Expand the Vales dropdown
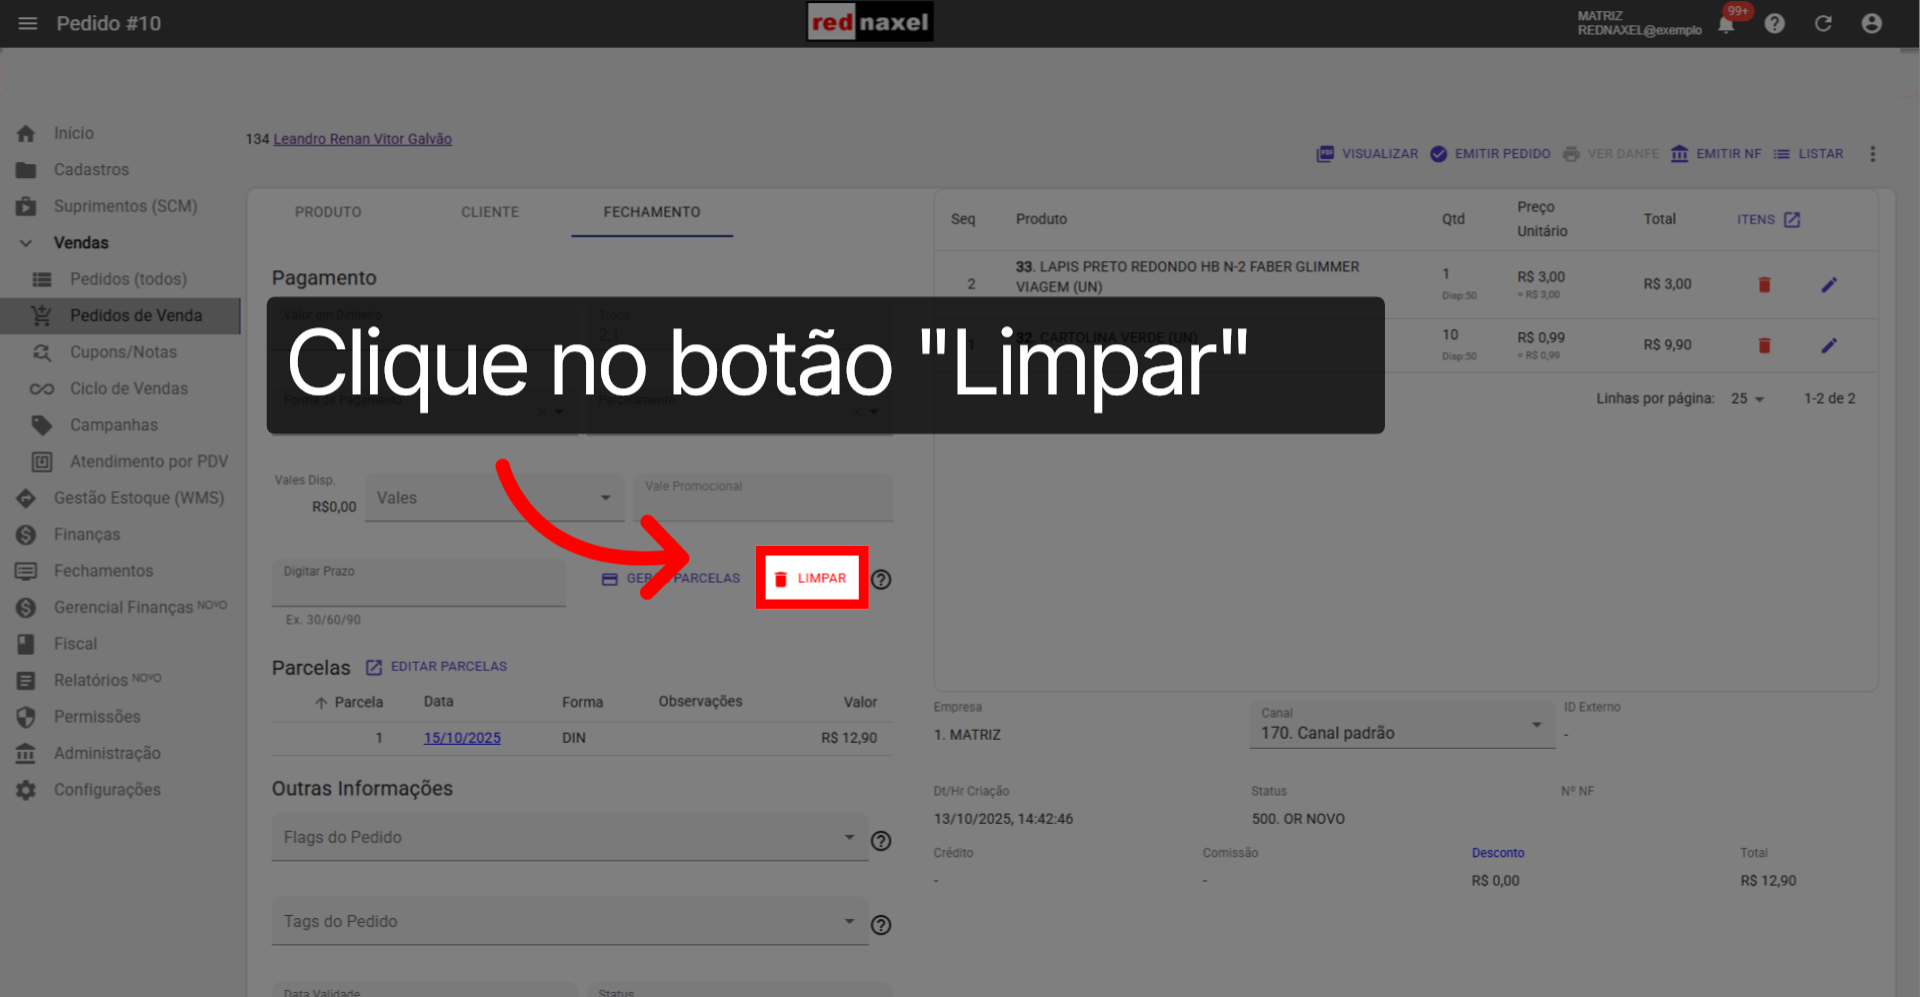The width and height of the screenshot is (1920, 997). [604, 497]
